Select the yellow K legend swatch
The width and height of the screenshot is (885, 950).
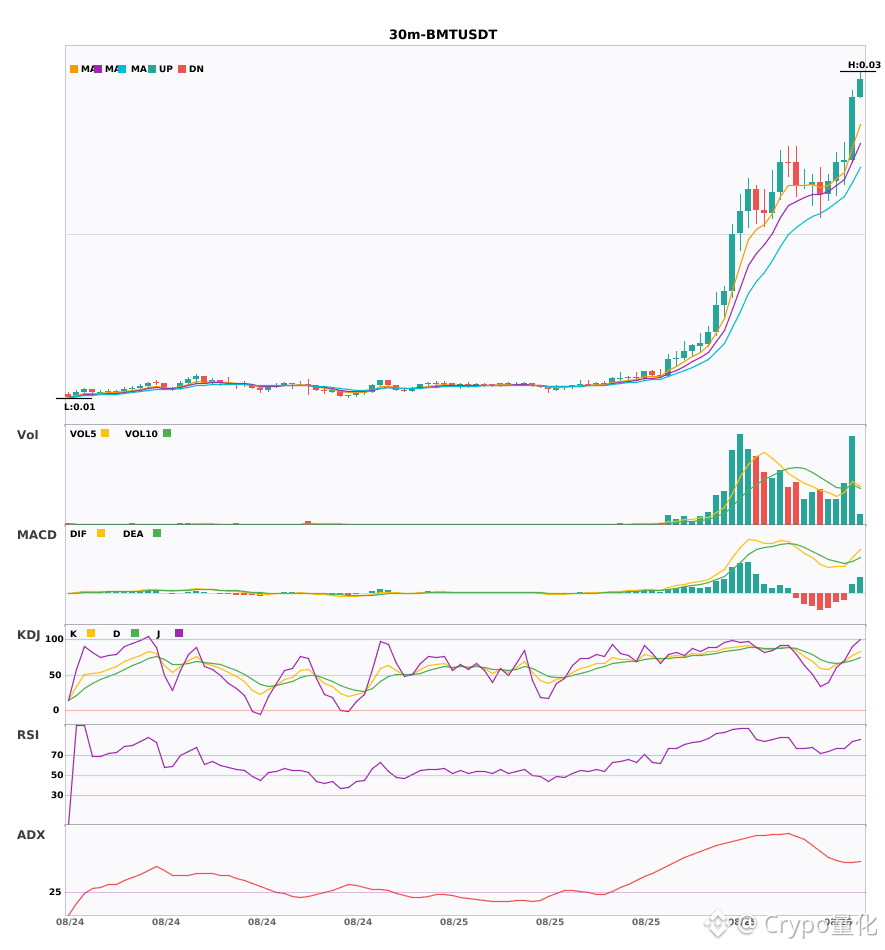[x=91, y=633]
